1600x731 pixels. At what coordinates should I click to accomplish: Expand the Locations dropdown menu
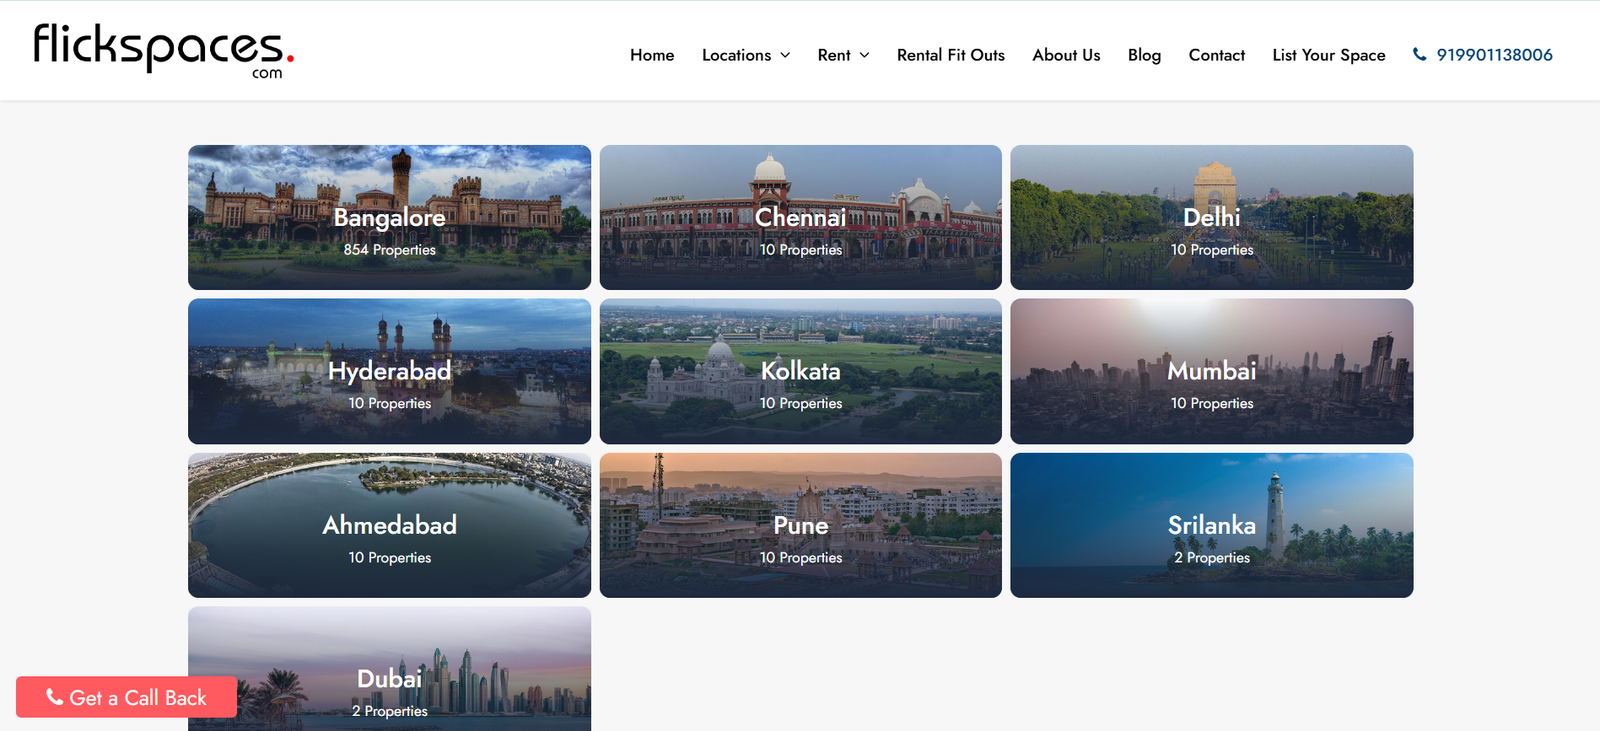tap(746, 55)
